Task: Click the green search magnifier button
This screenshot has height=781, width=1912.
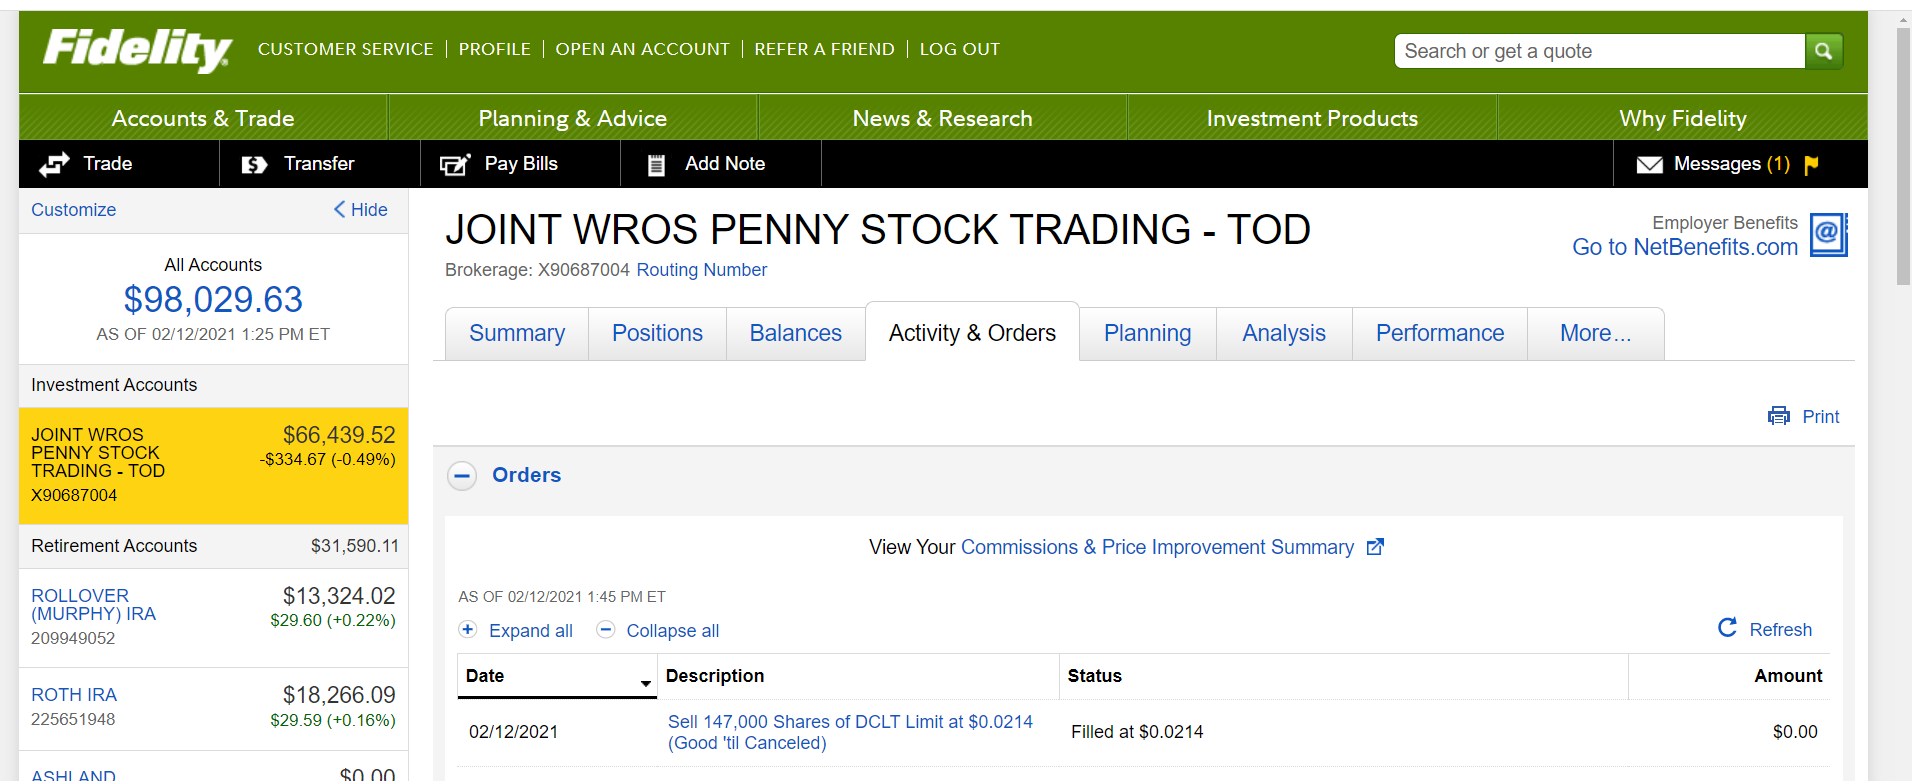Action: click(1823, 51)
